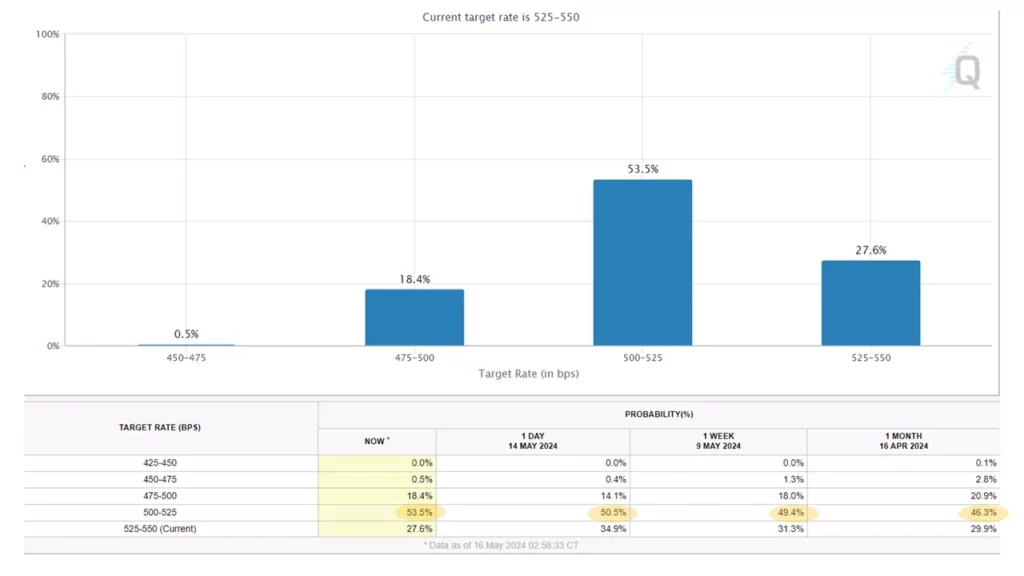Select the NOW column header
The width and height of the screenshot is (1024, 576).
click(x=377, y=441)
